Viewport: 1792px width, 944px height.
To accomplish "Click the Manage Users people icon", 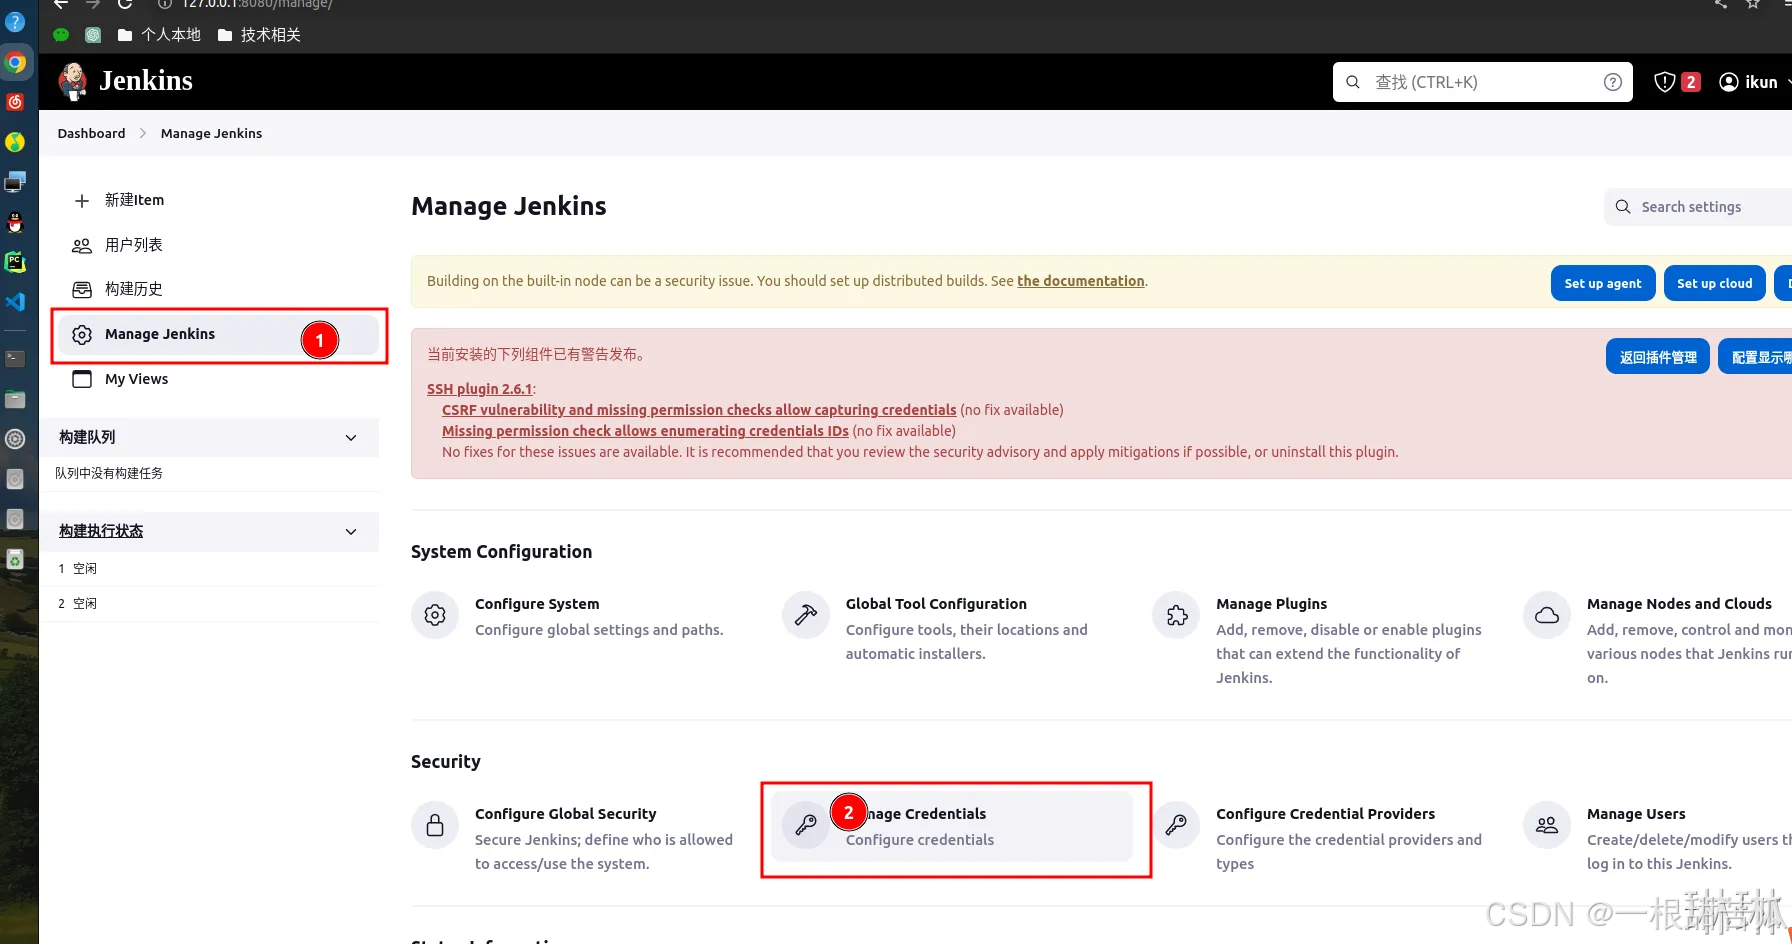I will [1547, 825].
